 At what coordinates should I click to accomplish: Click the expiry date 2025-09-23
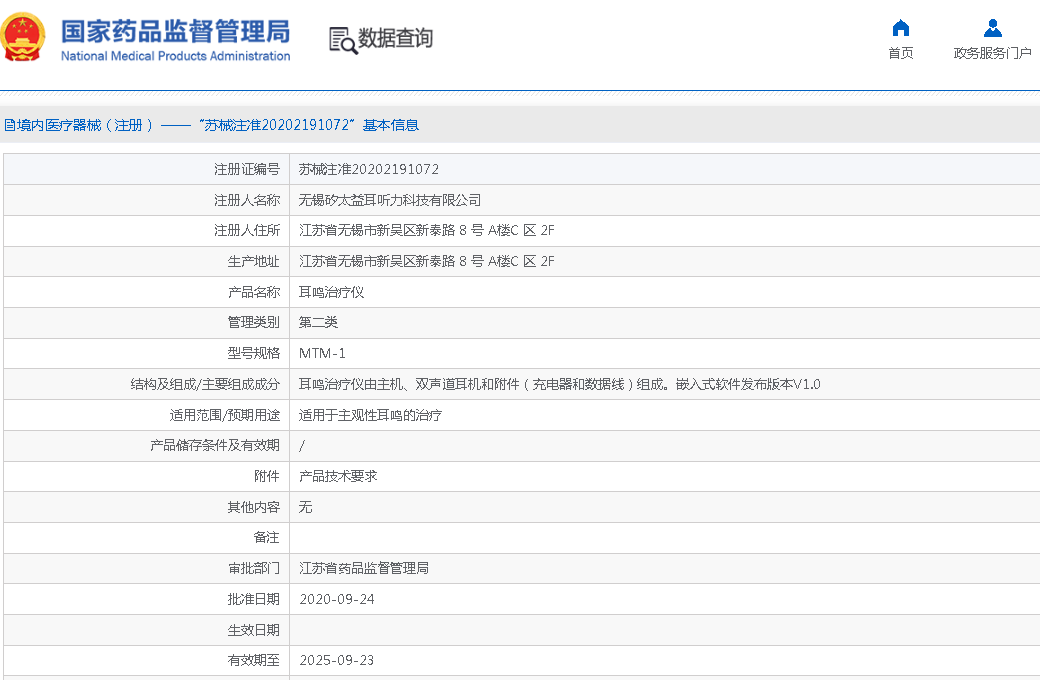tap(337, 660)
